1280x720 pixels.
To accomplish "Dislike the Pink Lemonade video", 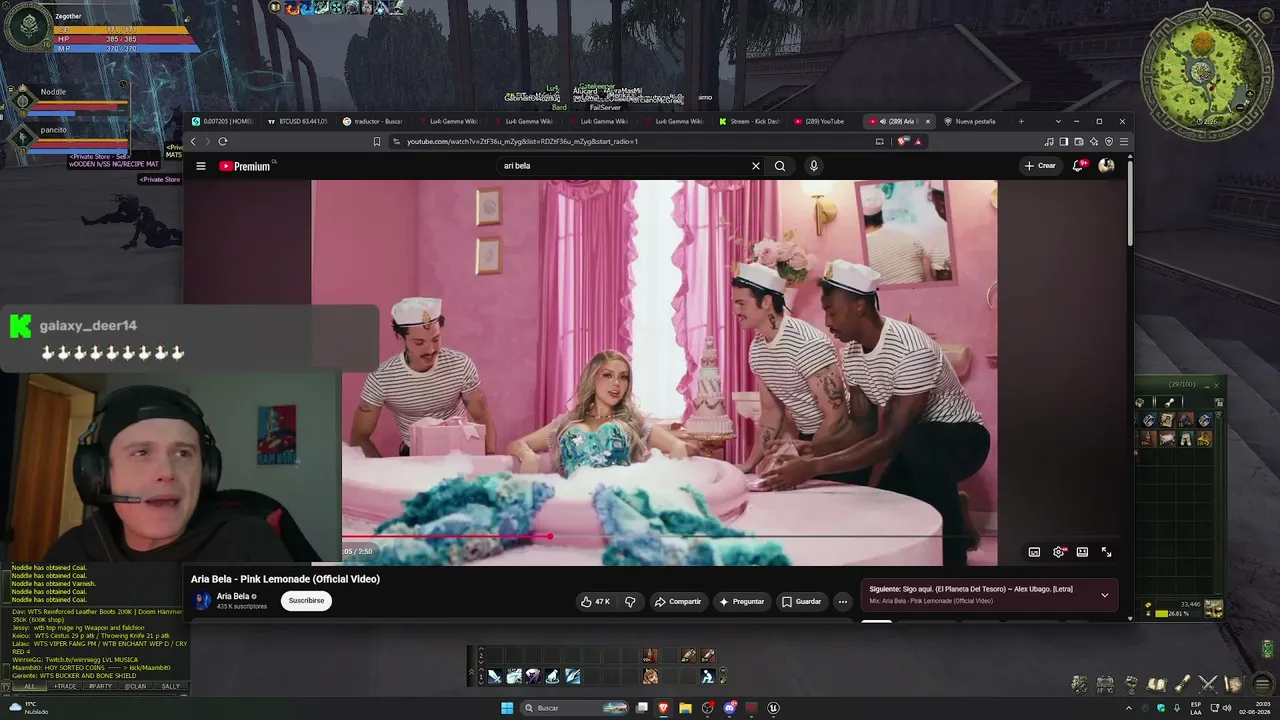I will coord(630,601).
